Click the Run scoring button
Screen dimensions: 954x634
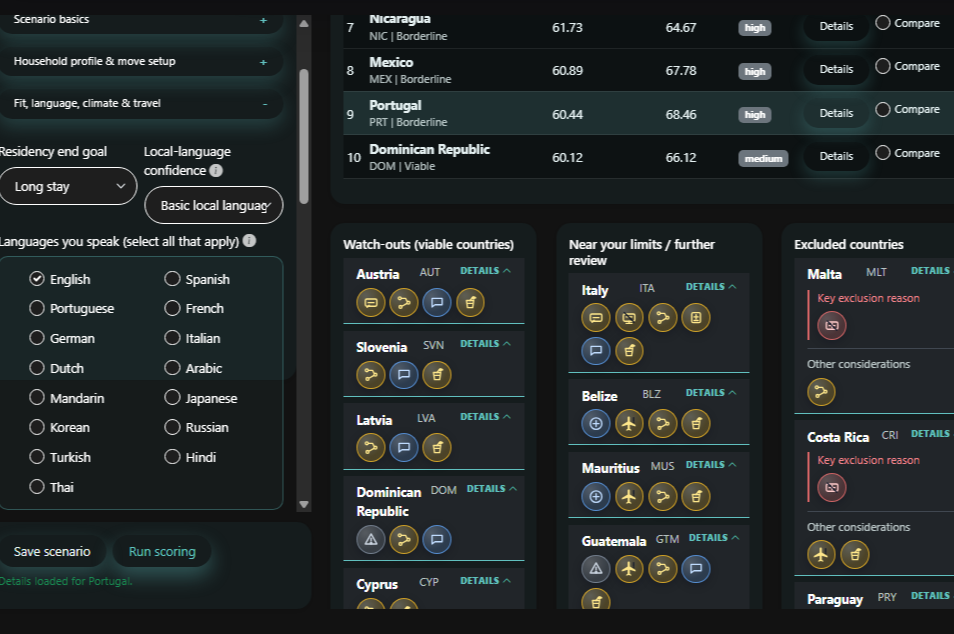(x=162, y=551)
